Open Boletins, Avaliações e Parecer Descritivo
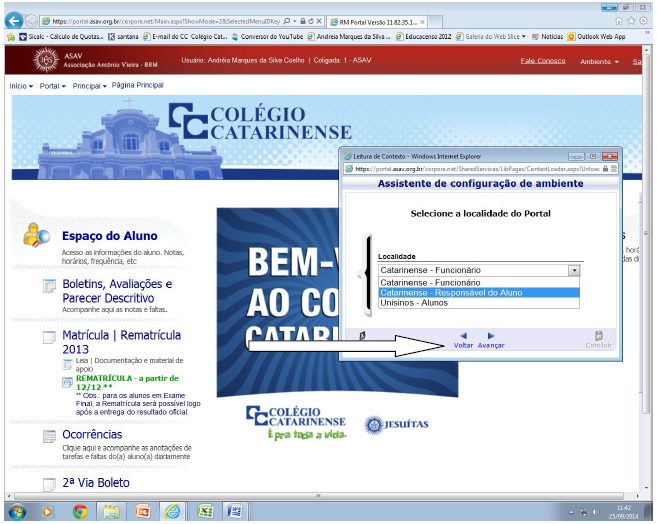The image size is (657, 524). [117, 291]
